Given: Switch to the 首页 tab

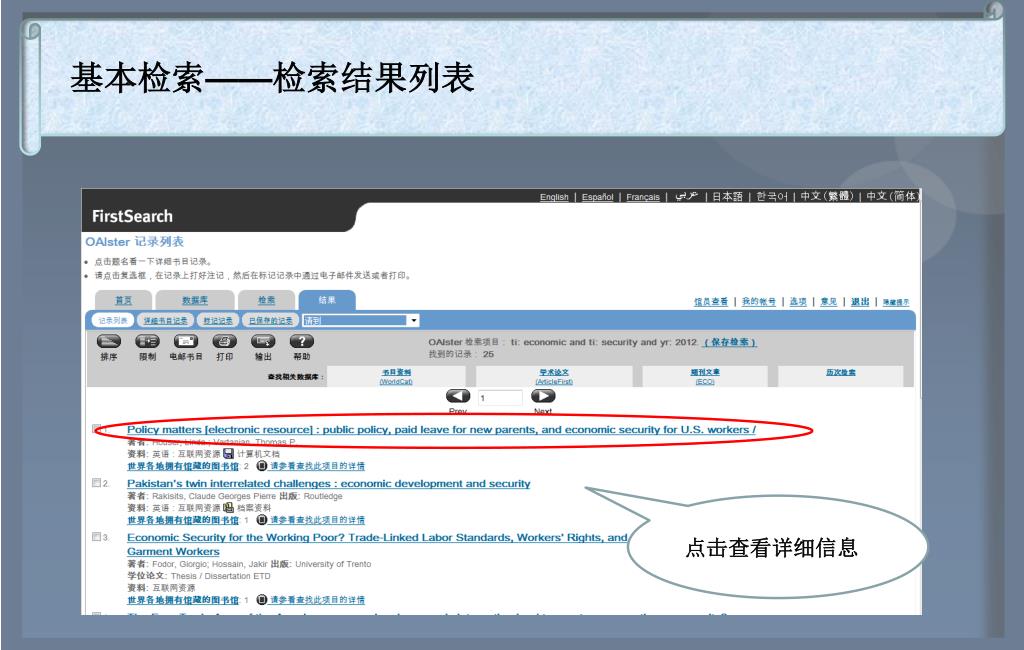Looking at the screenshot, I should tap(123, 300).
